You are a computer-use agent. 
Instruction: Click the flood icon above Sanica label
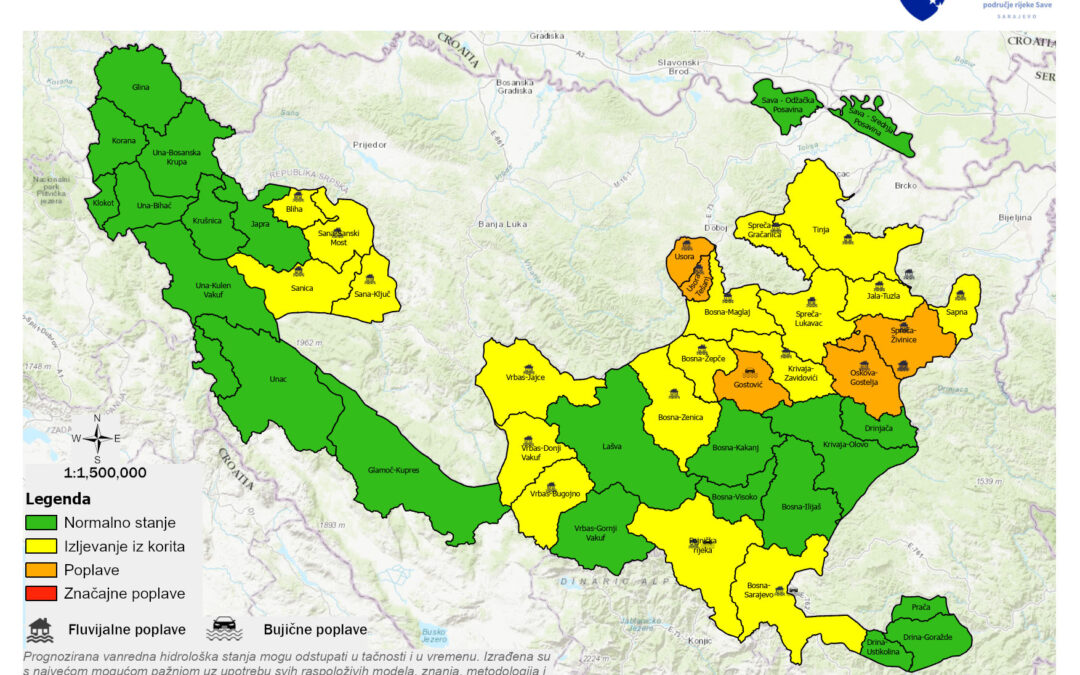[298, 270]
